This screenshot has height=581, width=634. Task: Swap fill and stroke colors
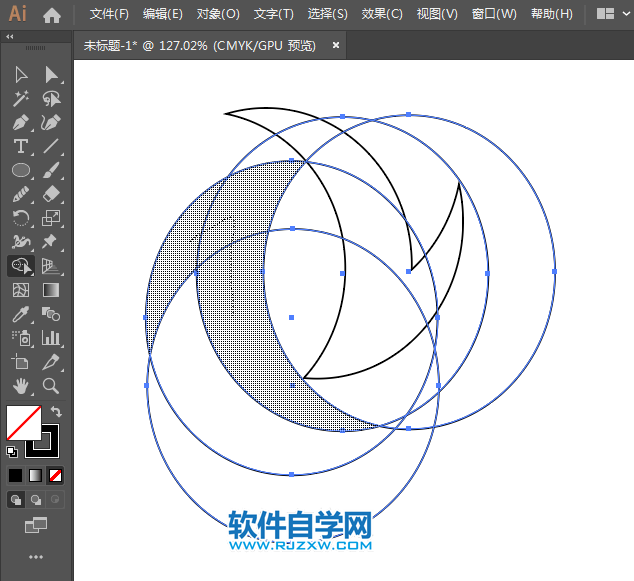56,412
